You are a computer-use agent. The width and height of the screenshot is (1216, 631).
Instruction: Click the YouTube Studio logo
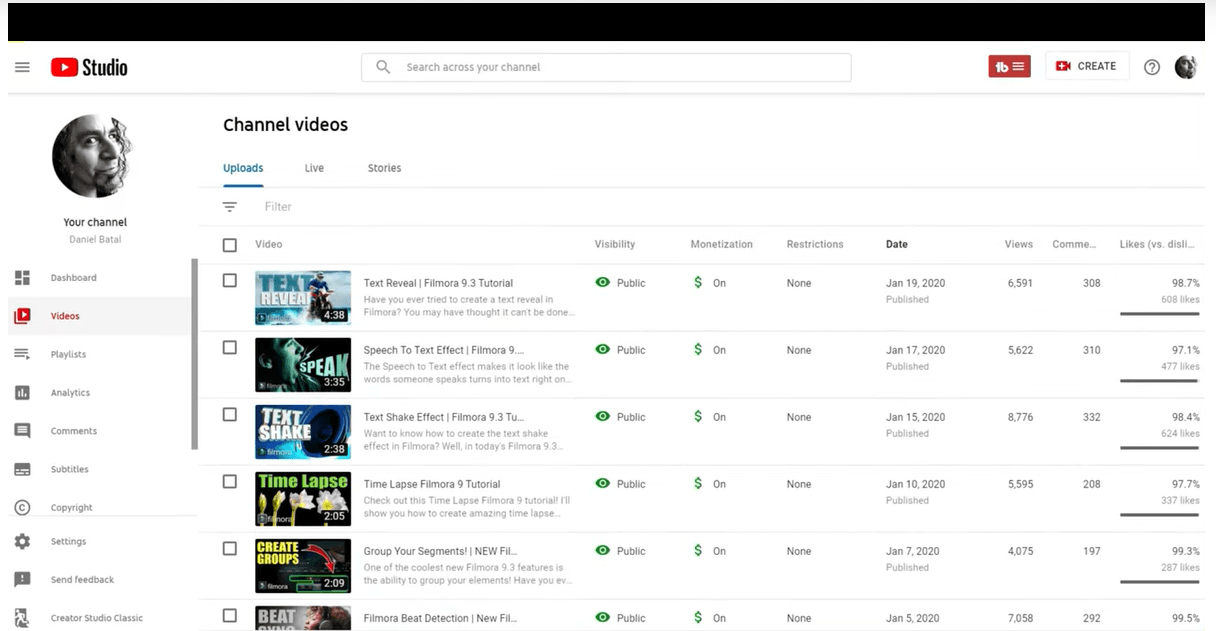tap(89, 67)
